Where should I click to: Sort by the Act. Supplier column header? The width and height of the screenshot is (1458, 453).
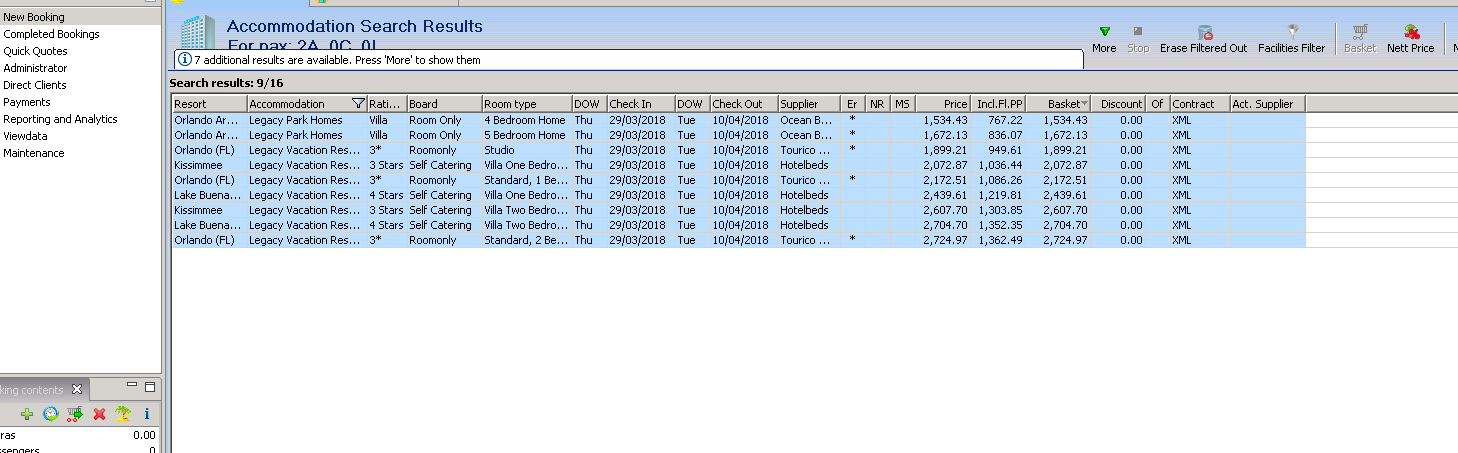pyautogui.click(x=1267, y=104)
